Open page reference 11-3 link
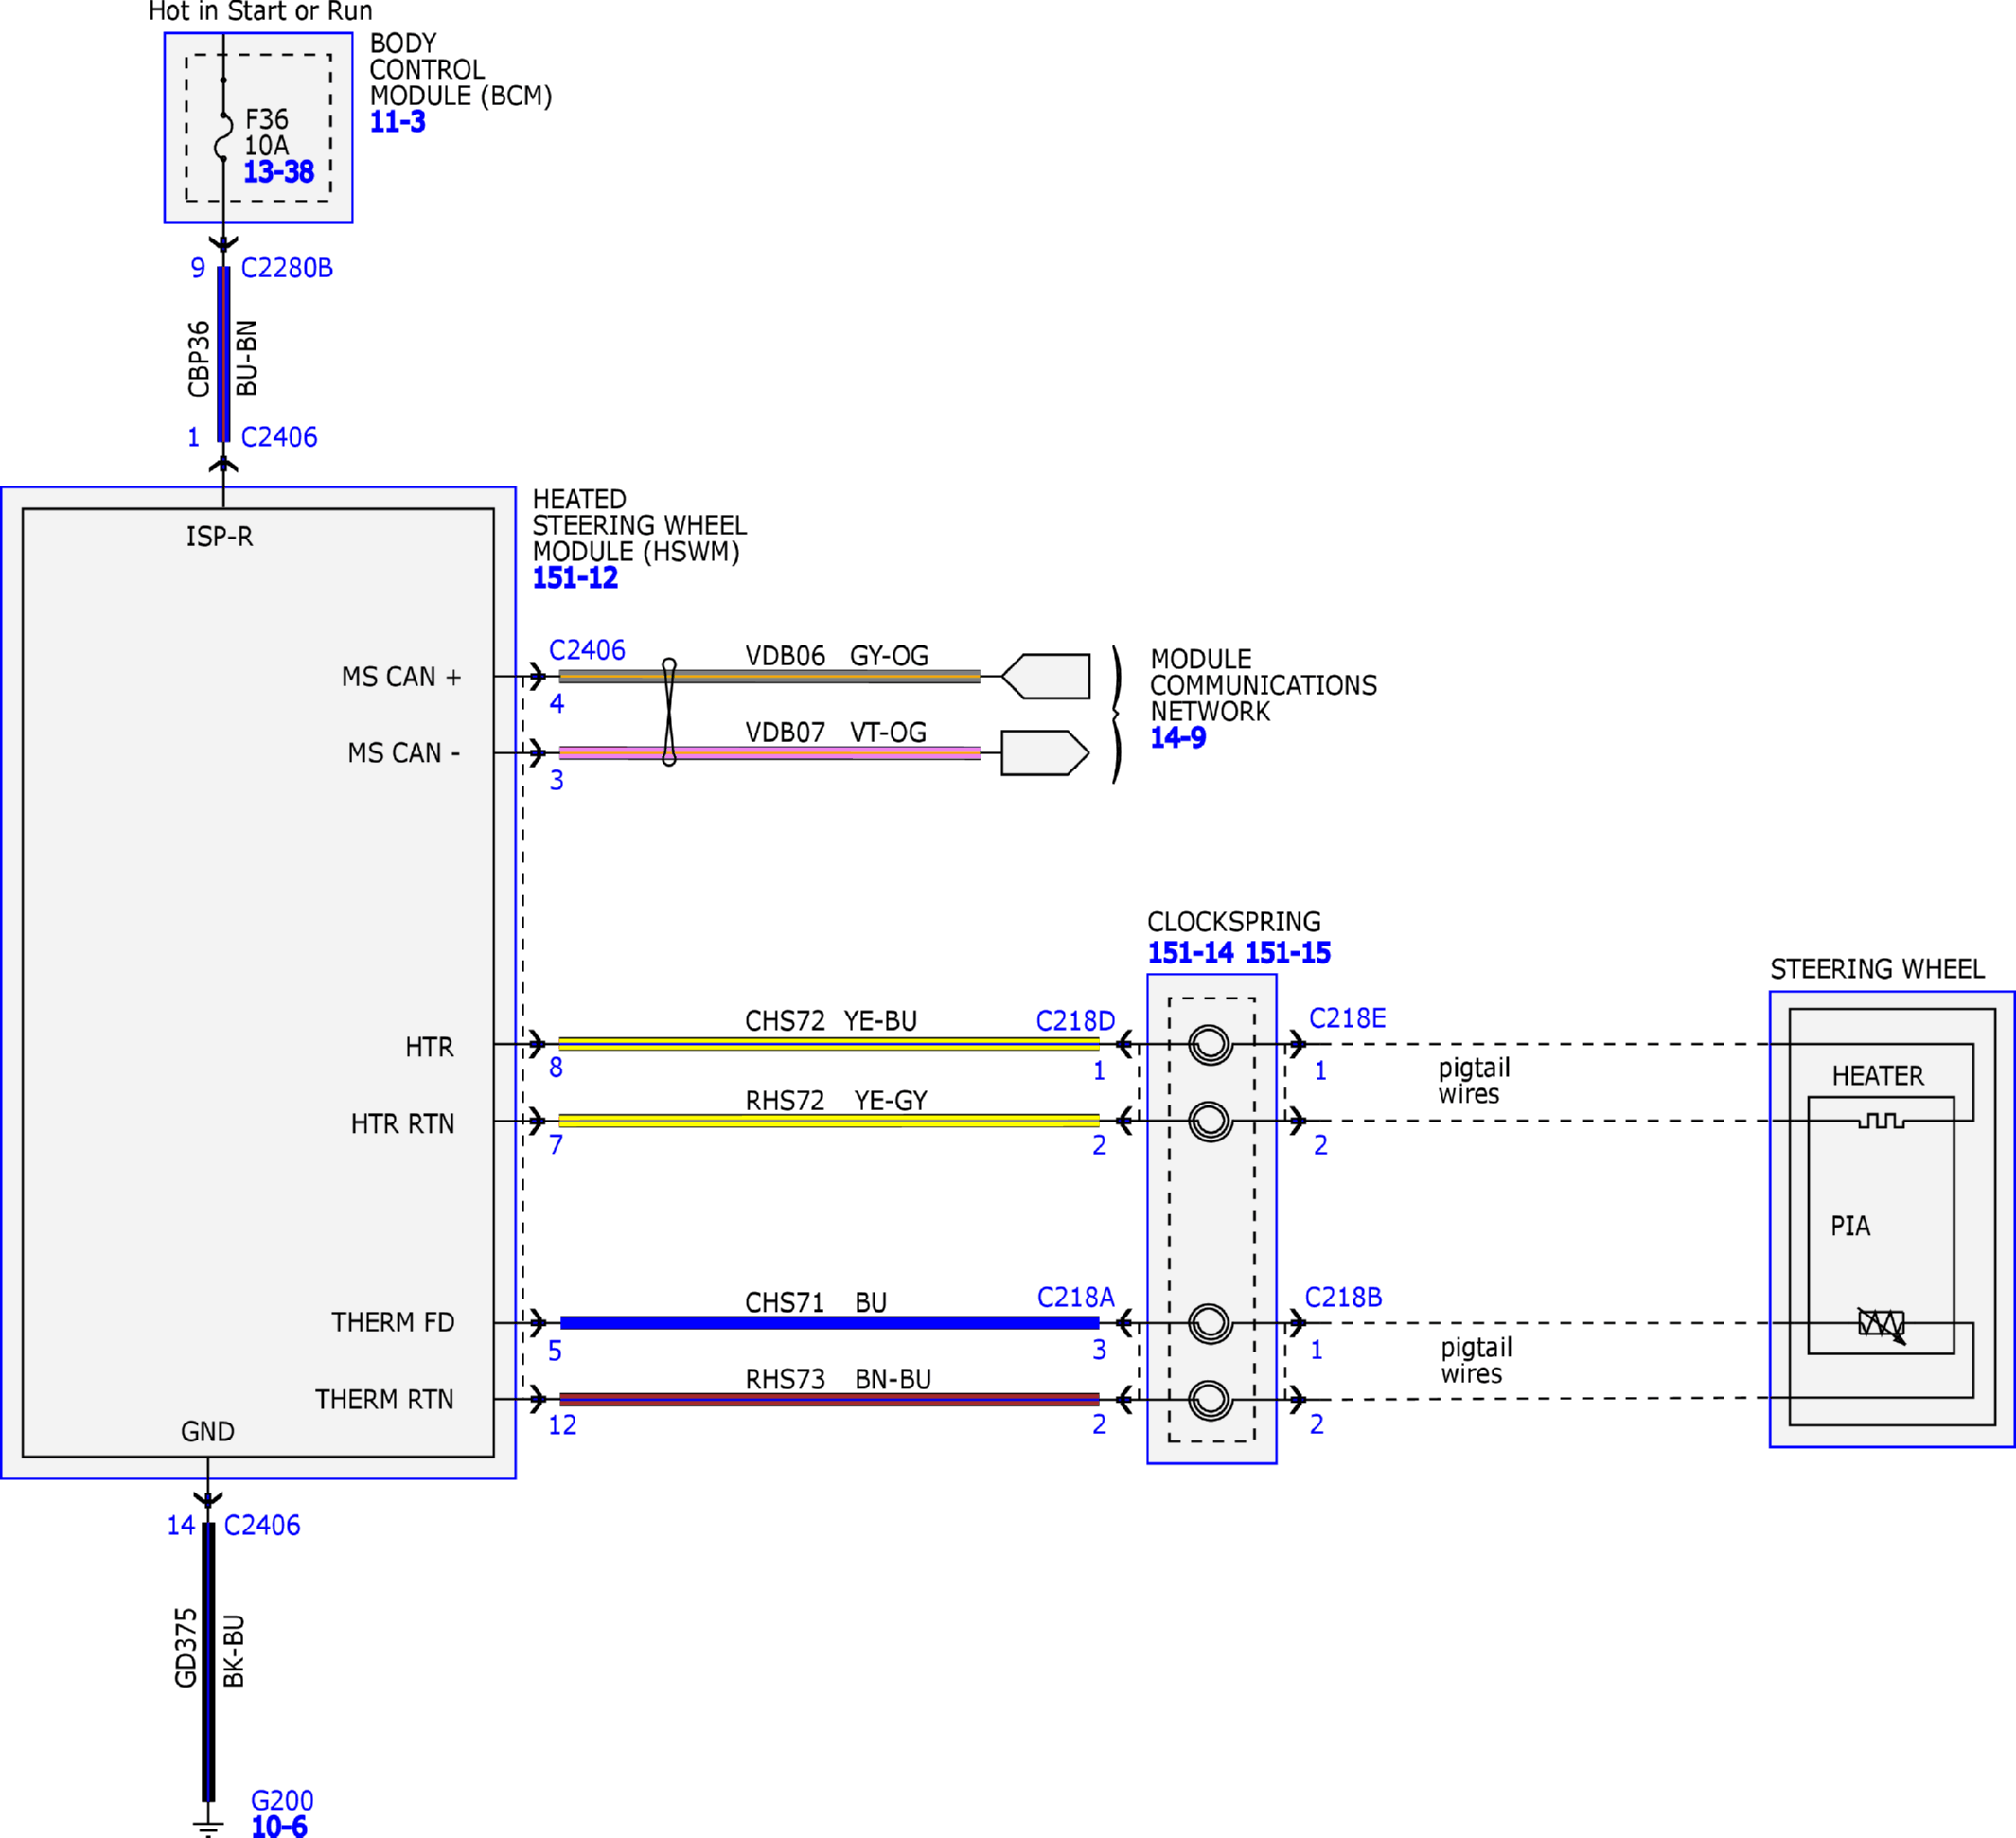Screen dimensions: 2016x1838 [398, 122]
